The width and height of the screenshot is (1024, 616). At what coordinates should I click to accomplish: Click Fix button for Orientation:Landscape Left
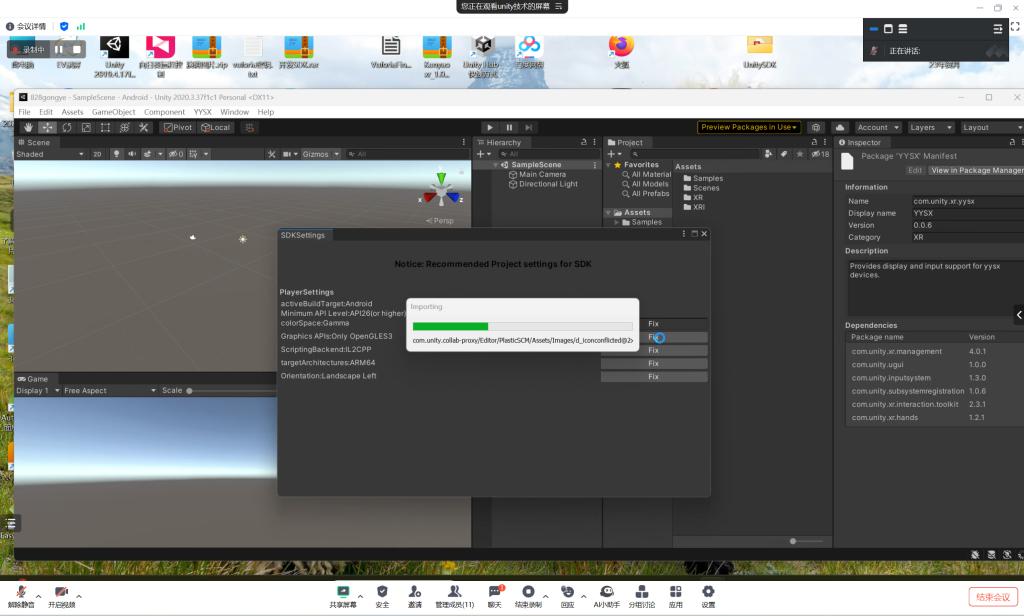653,377
